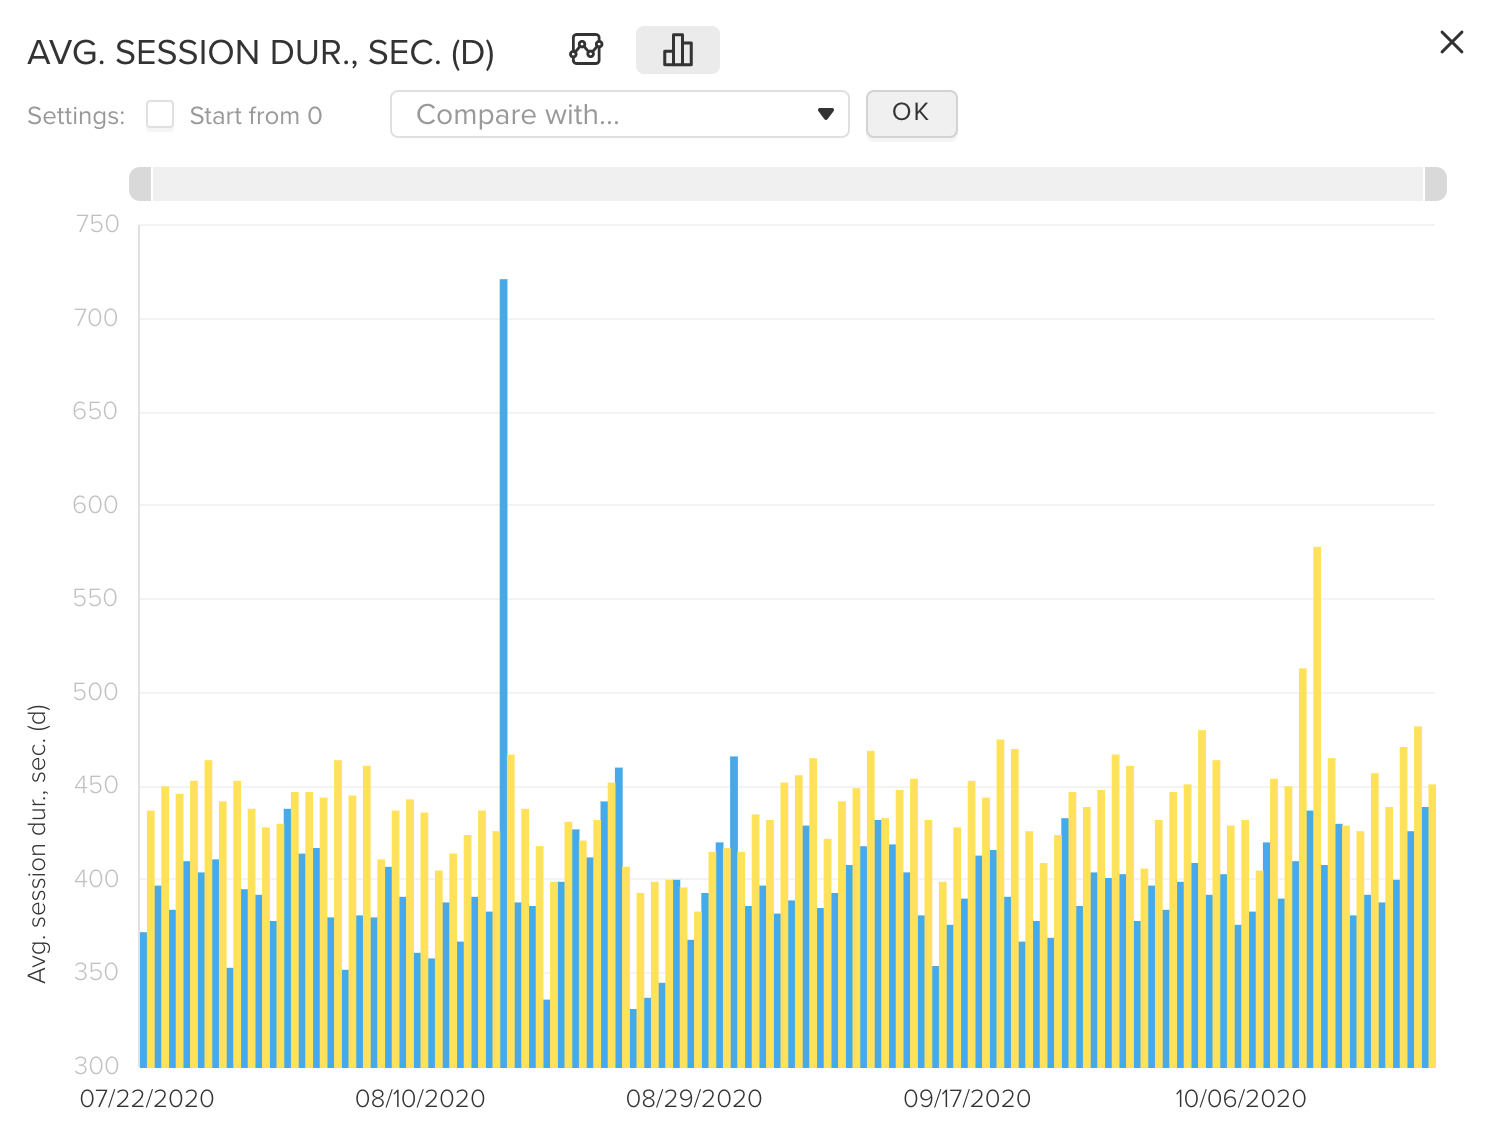Click the 'Settings:' label
1498x1146 pixels.
point(76,116)
